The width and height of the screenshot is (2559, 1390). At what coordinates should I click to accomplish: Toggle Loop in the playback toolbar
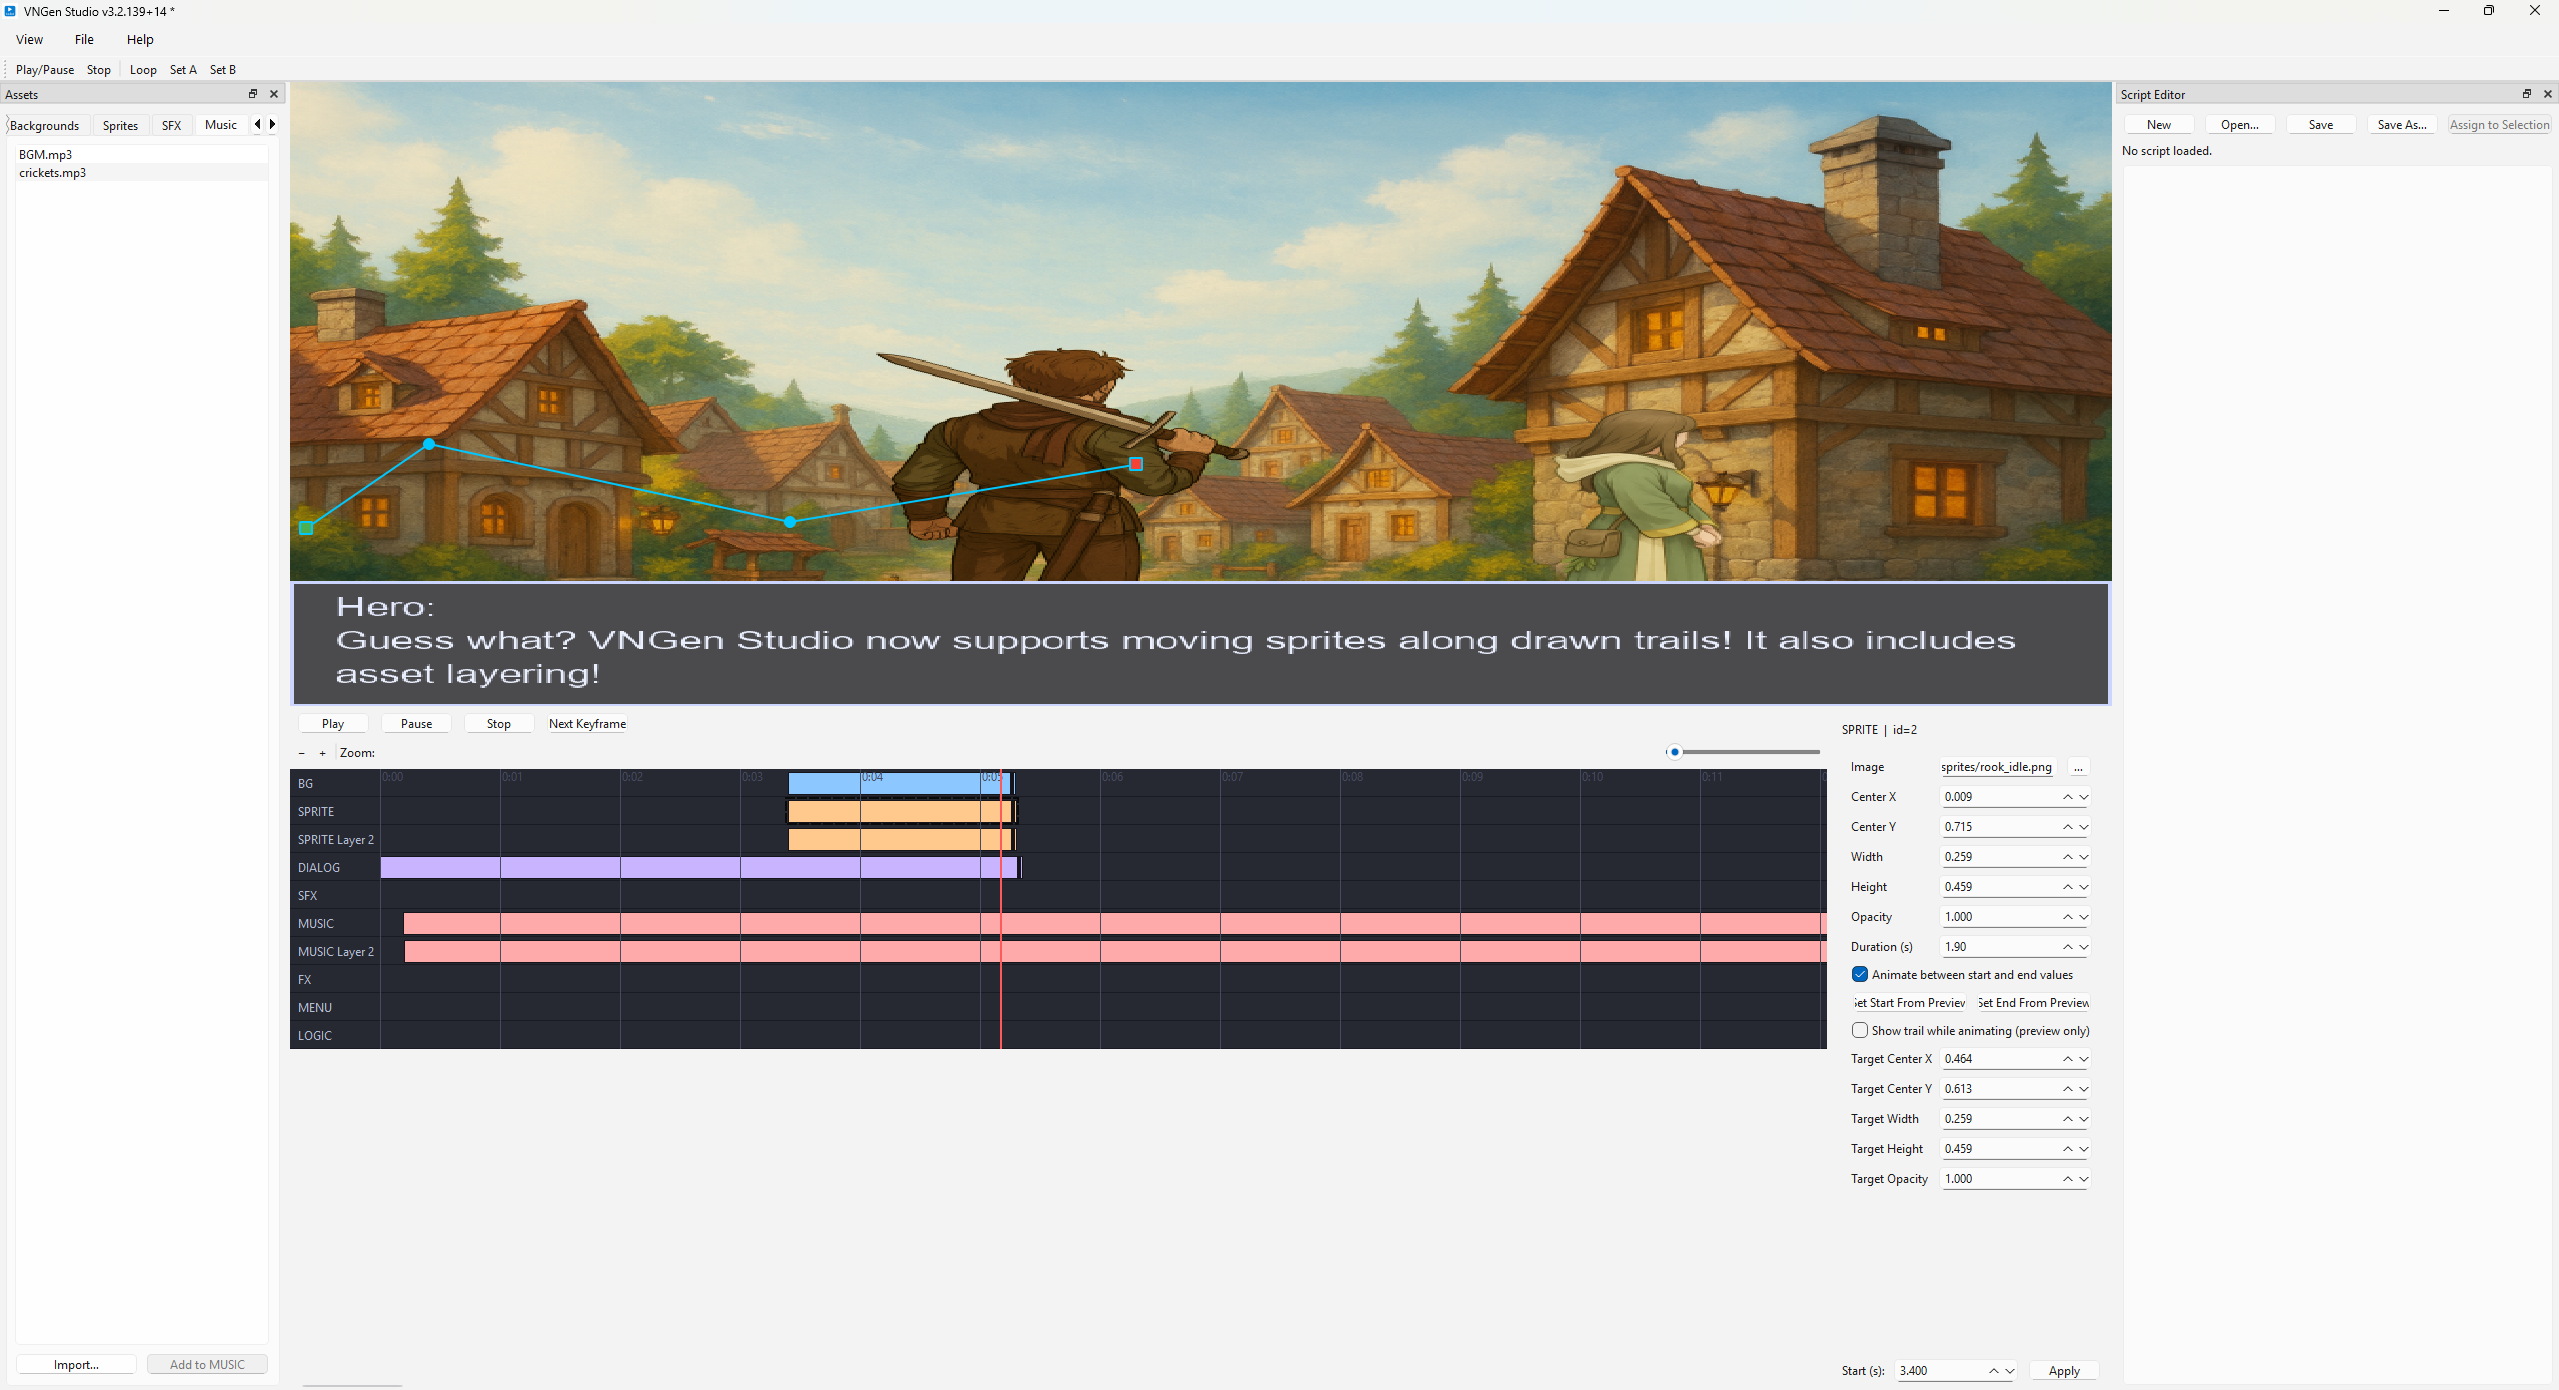[143, 70]
